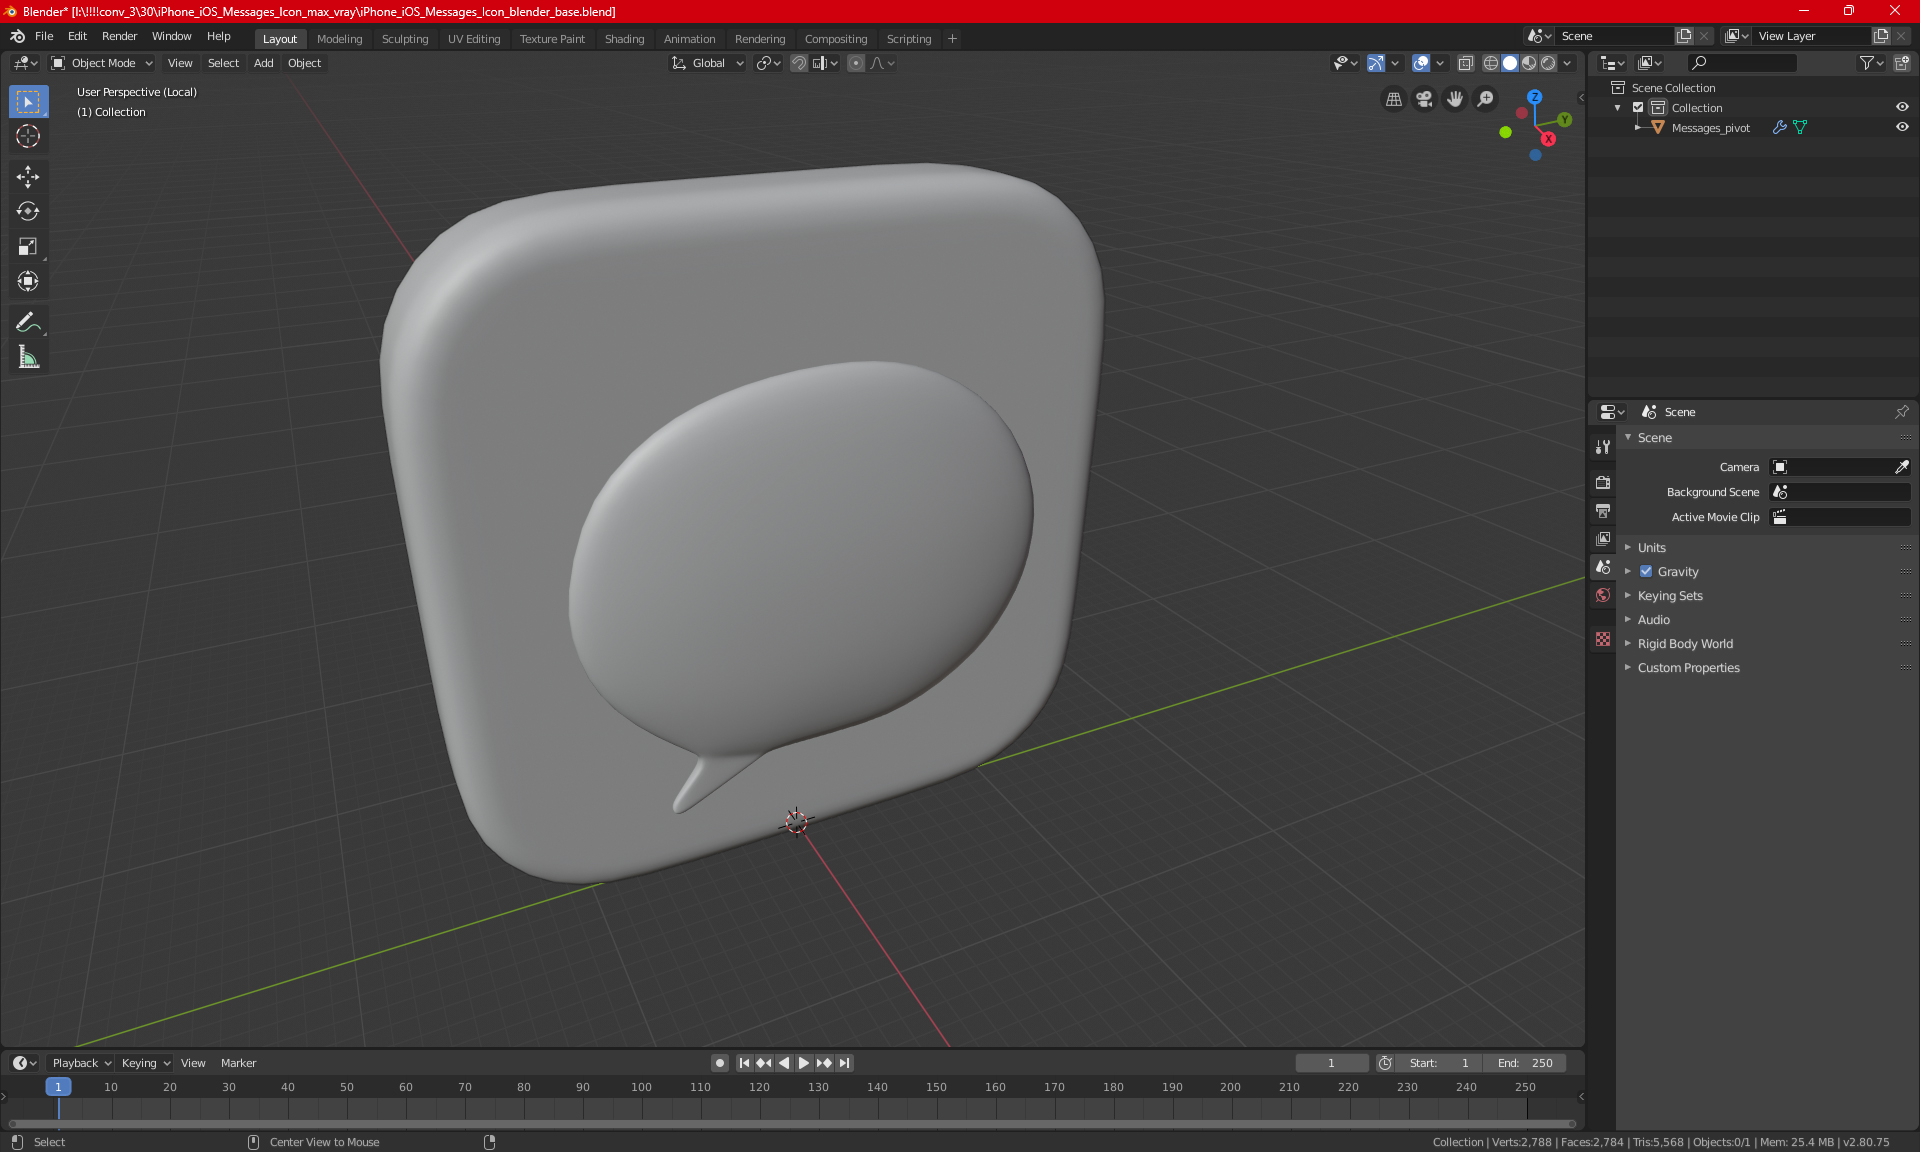The image size is (1920, 1152).
Task: Click the current frame number field
Action: pos(1331,1063)
